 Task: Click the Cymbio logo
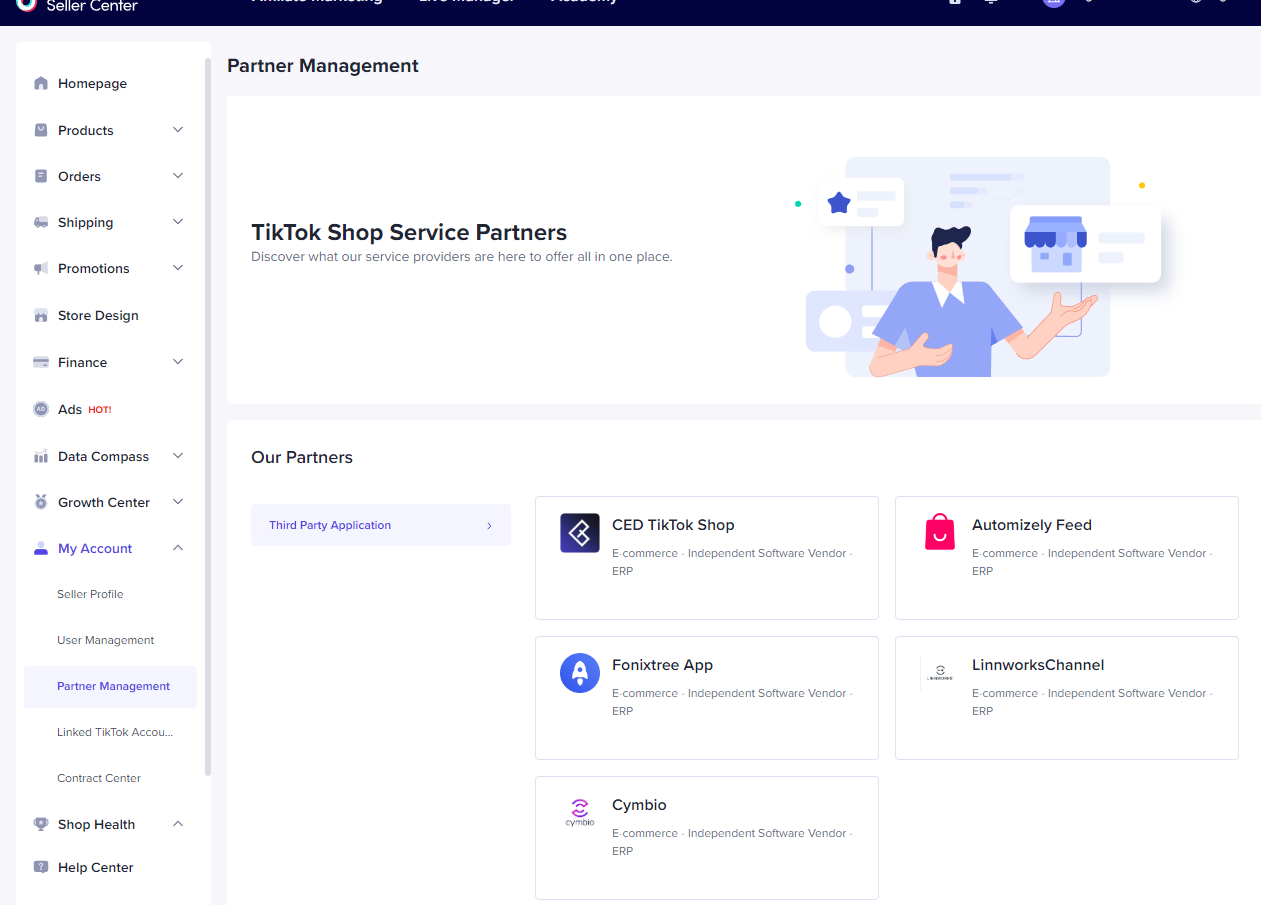tap(580, 812)
